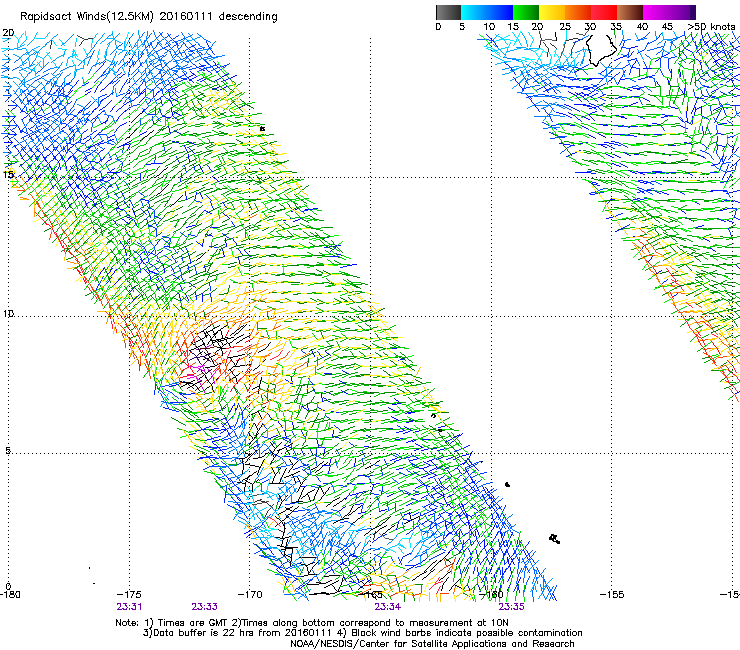
Task: Click the brown 35-40 knots legend swatch
Action: [630, 12]
